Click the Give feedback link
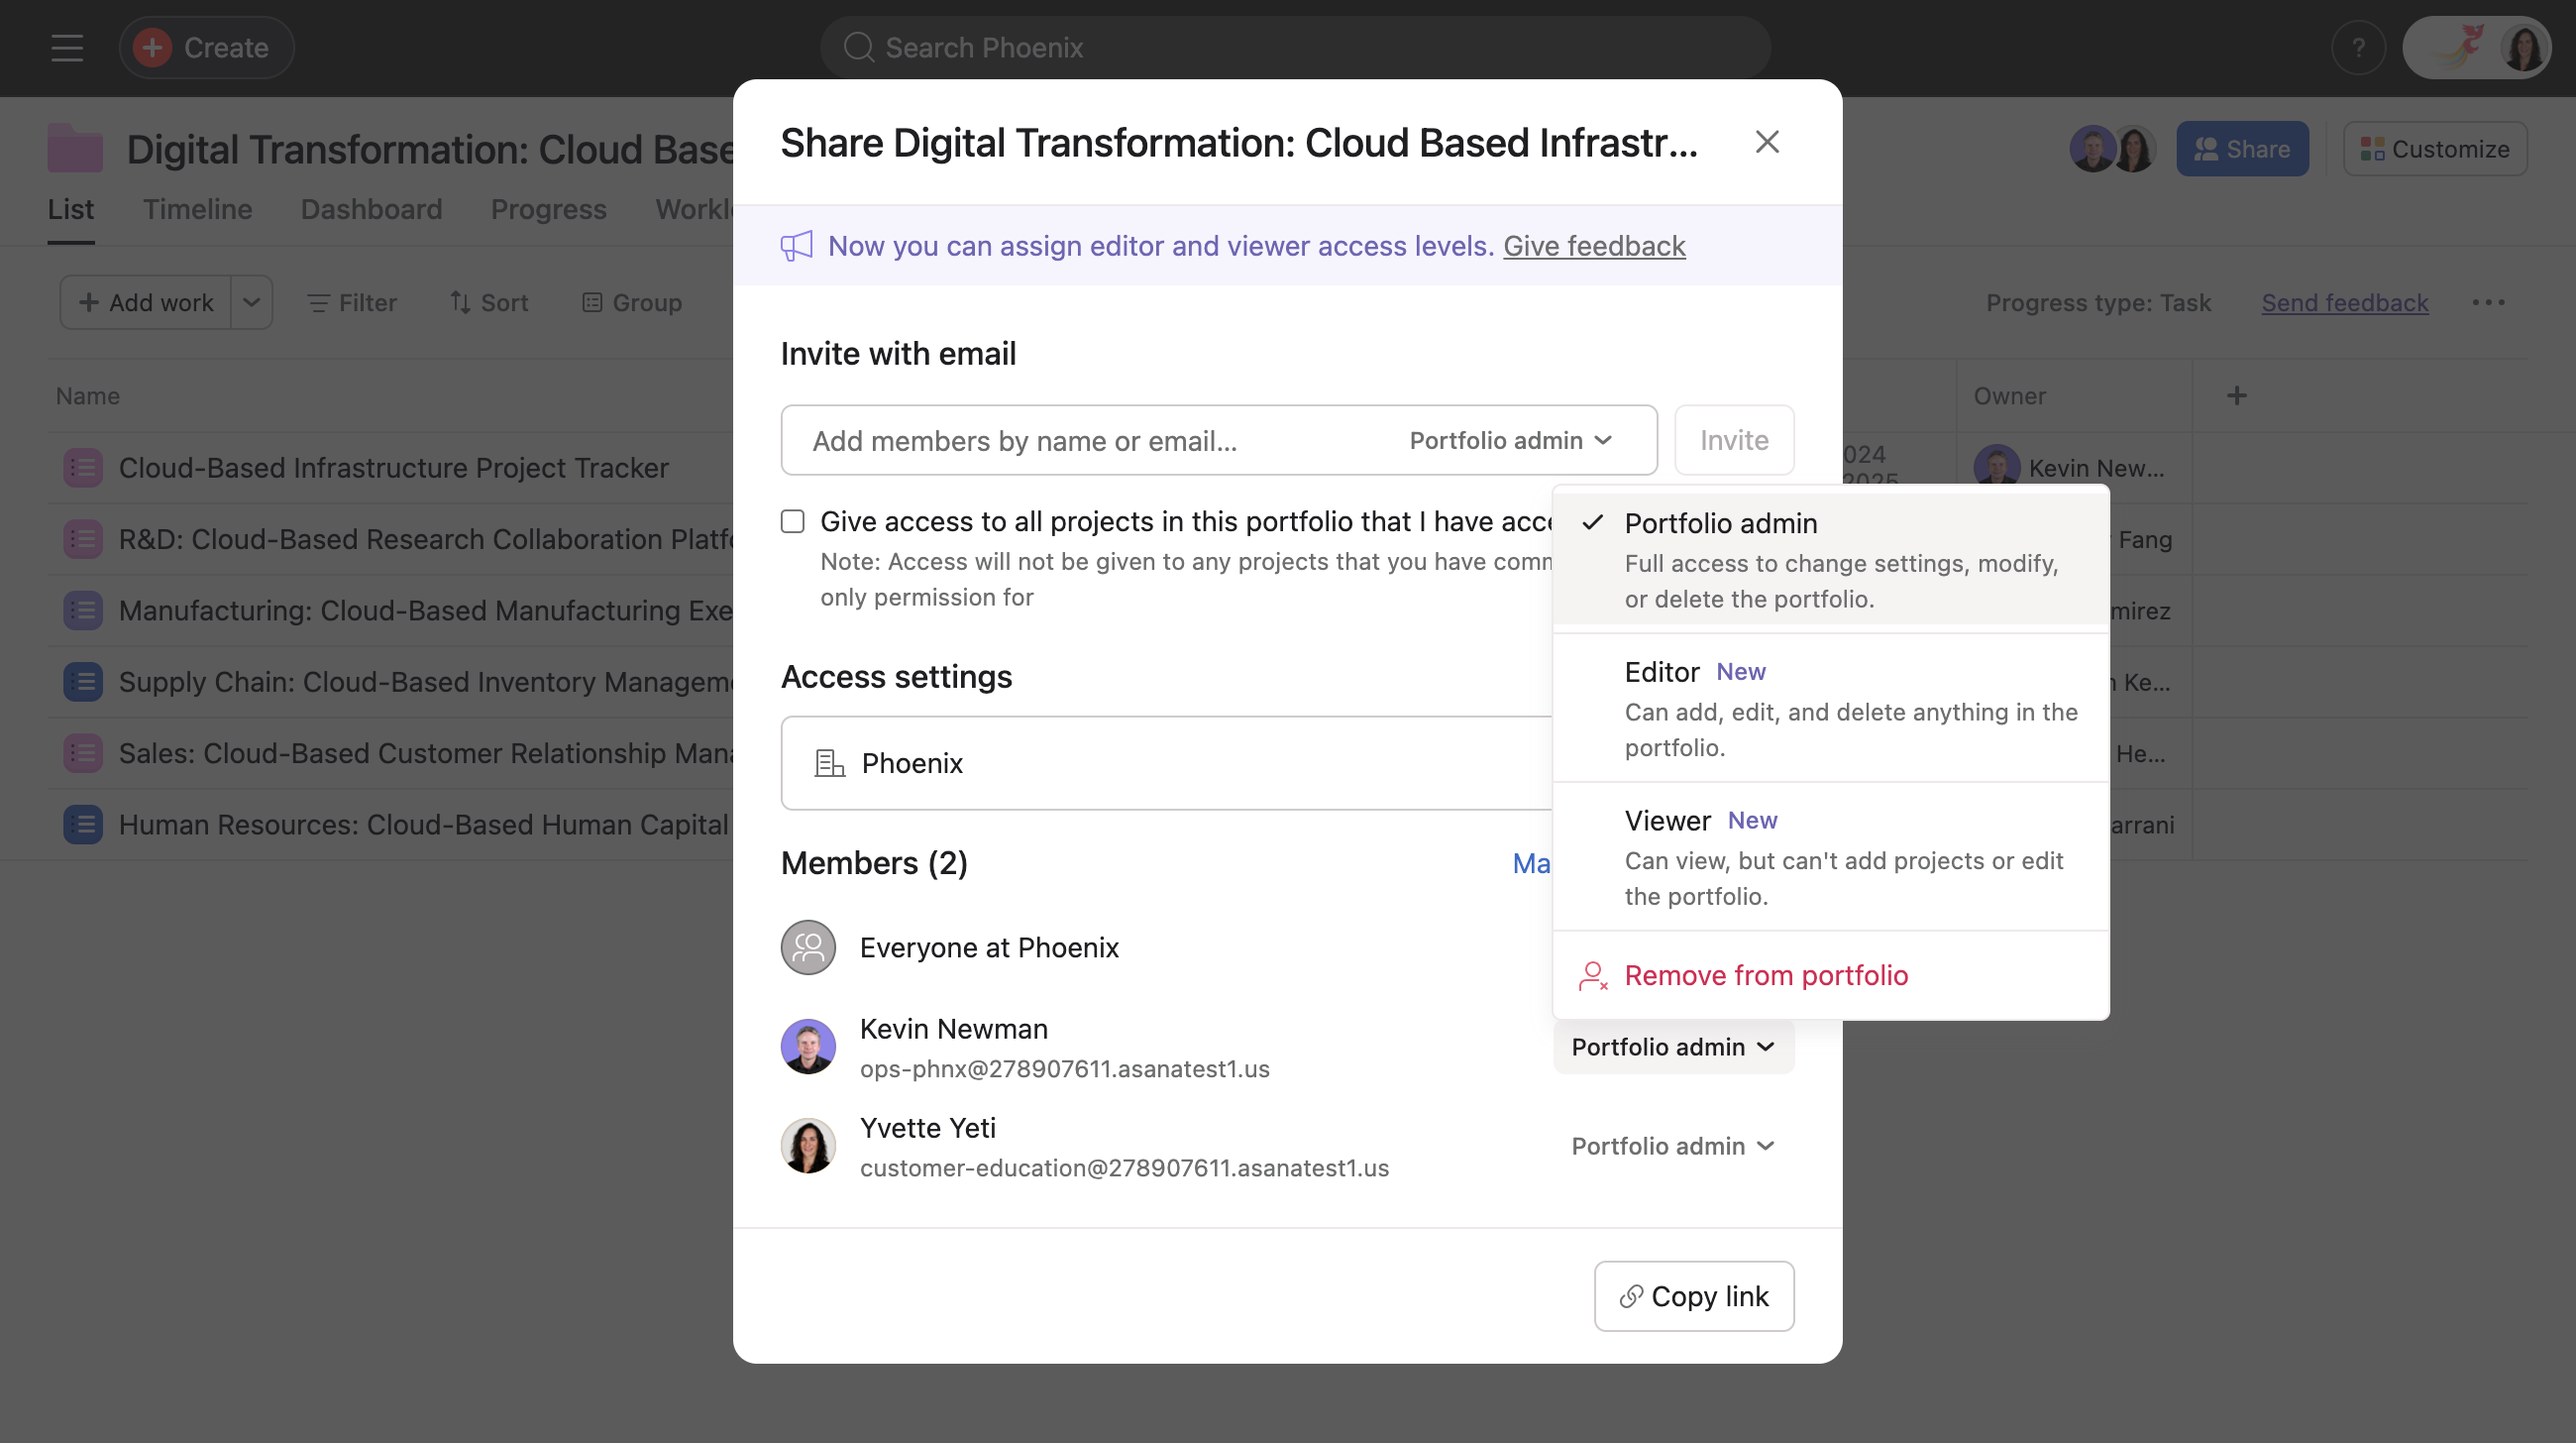 pyautogui.click(x=1594, y=246)
